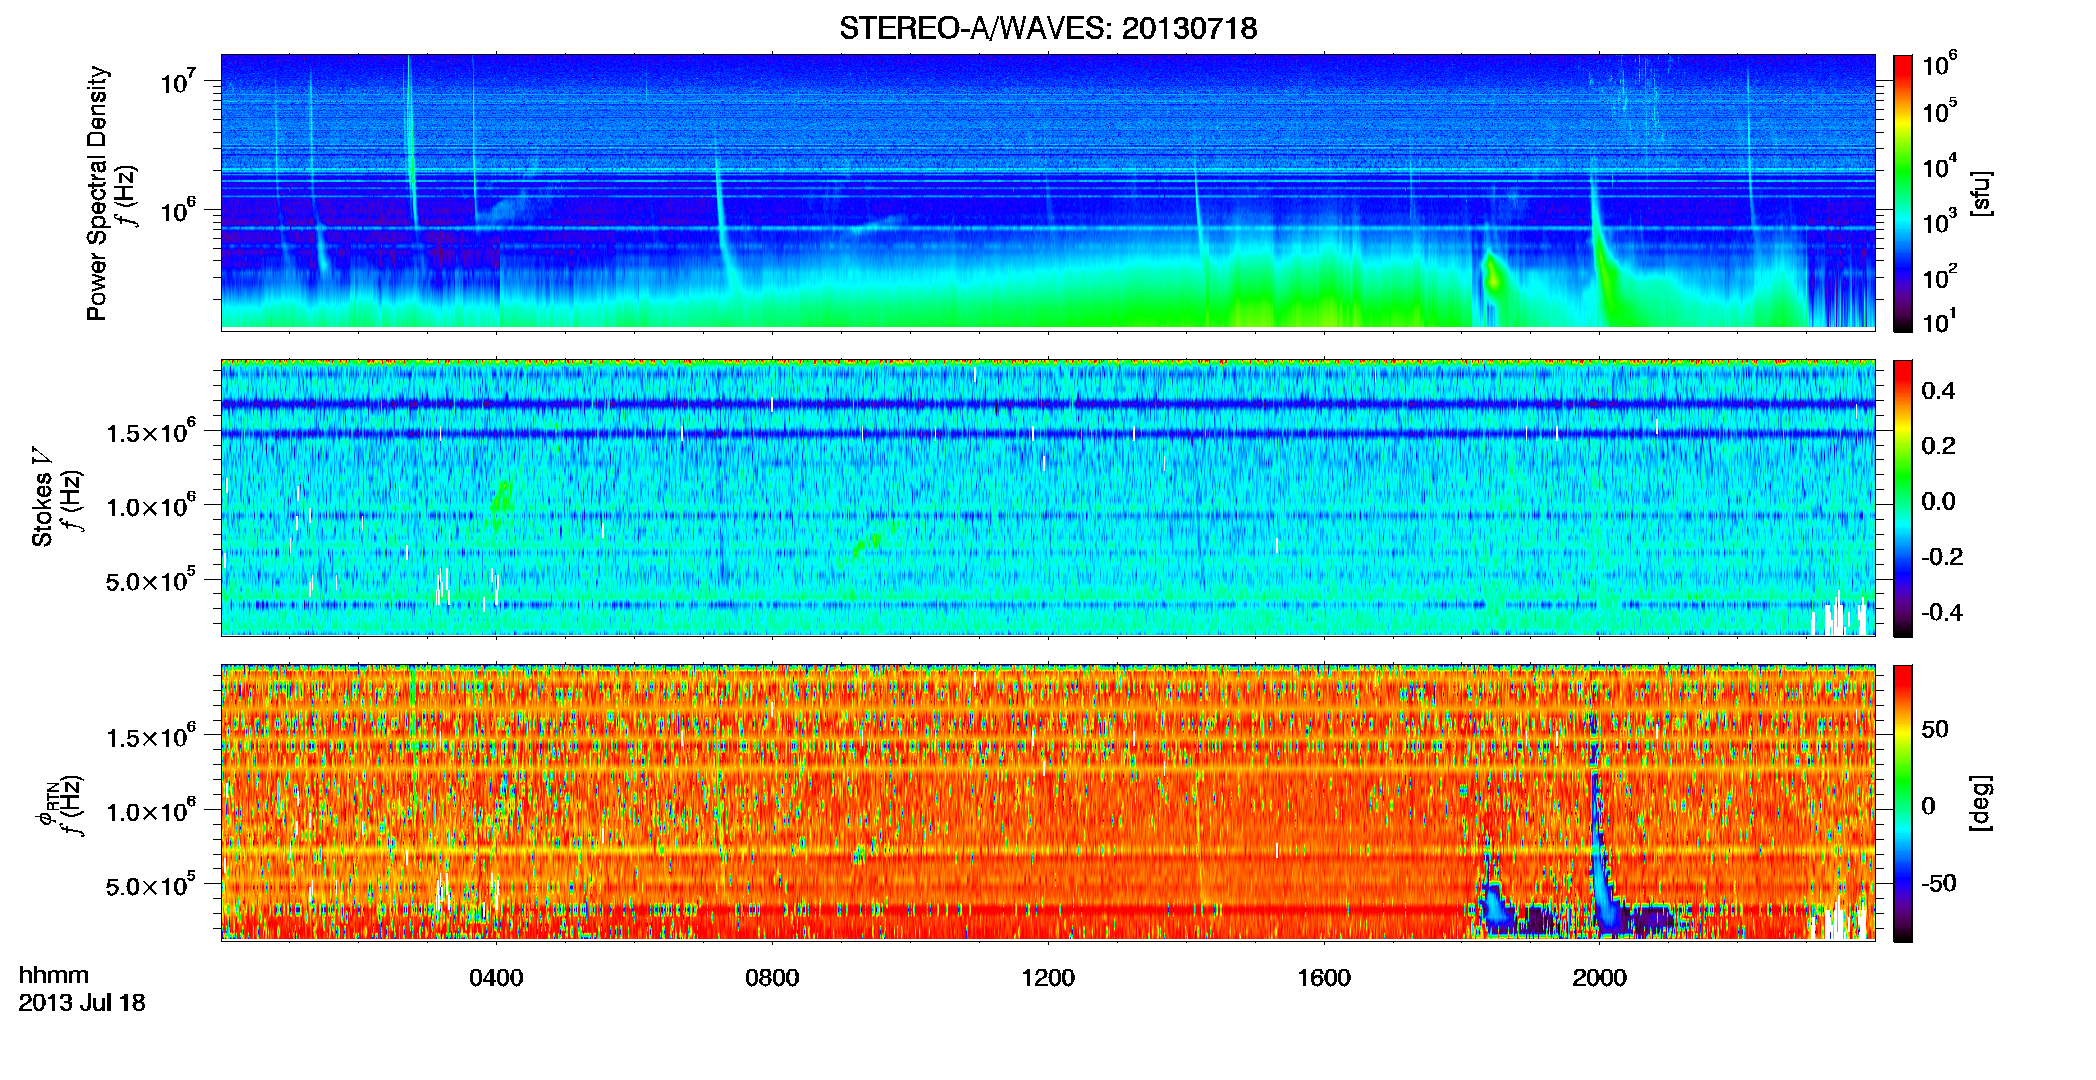Screen dimensions: 2096x1080
Task: Click the Stokes V colorbar
Action: pyautogui.click(x=1902, y=498)
